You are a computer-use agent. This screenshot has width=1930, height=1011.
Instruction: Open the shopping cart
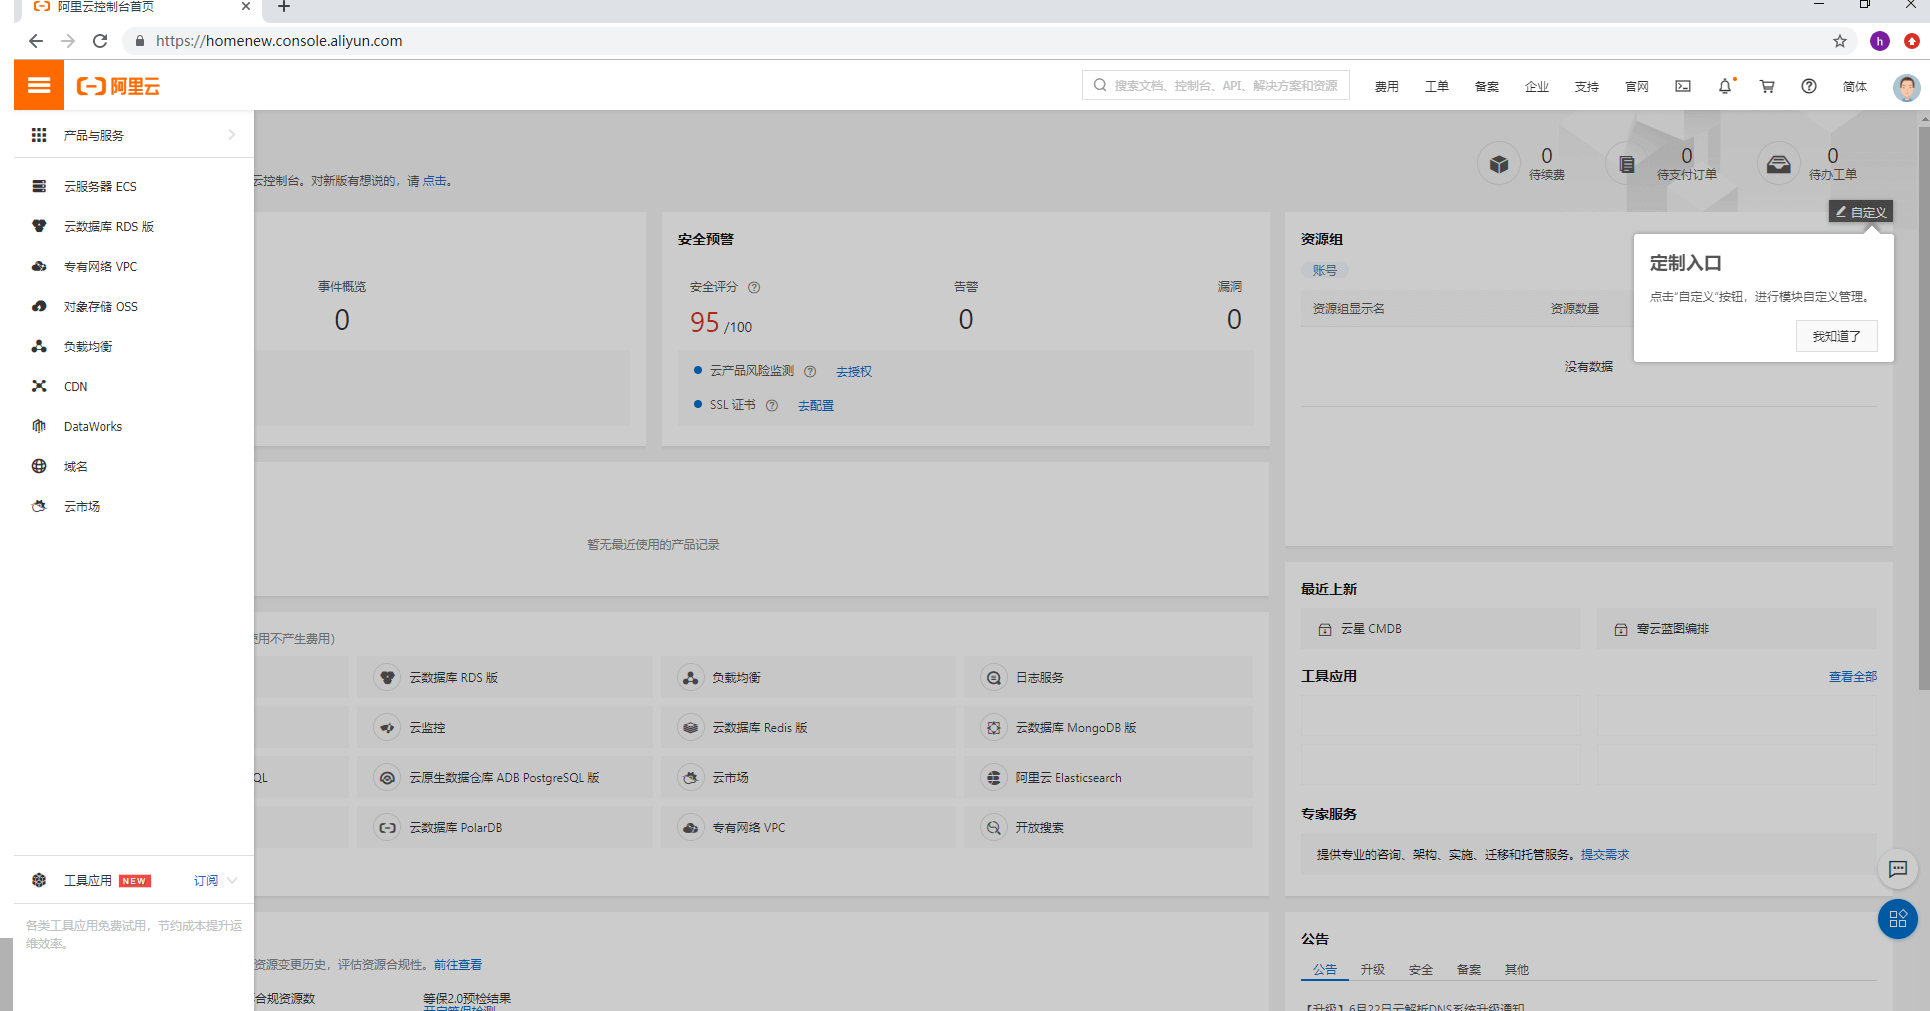point(1767,86)
